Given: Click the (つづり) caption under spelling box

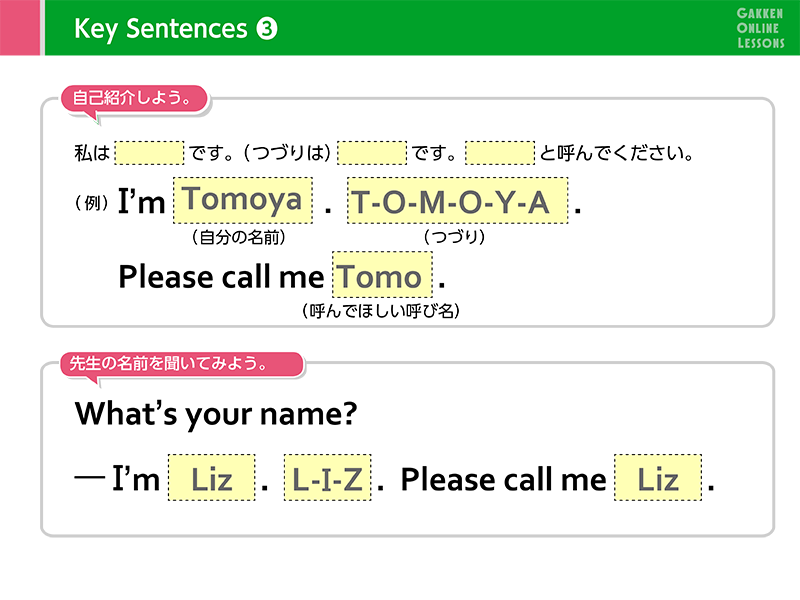Looking at the screenshot, I should [454, 238].
